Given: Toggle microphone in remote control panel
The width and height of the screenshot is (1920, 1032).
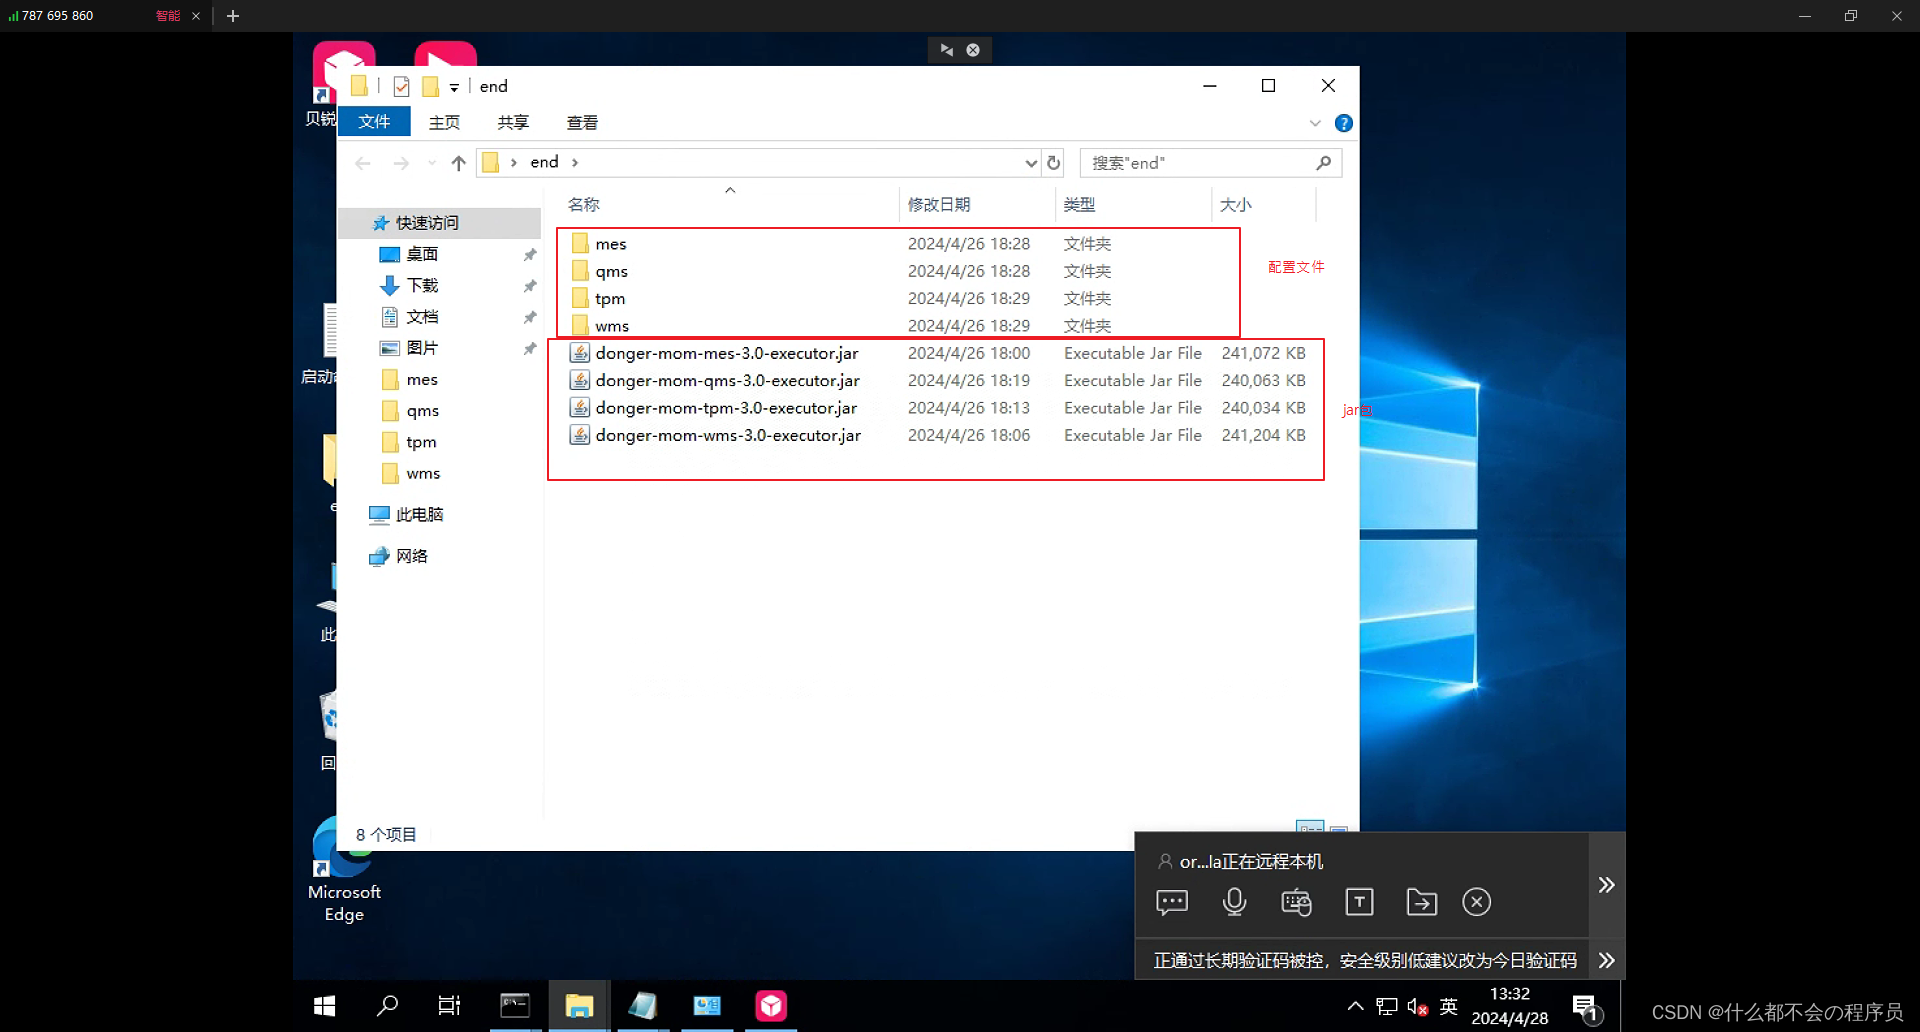Looking at the screenshot, I should pyautogui.click(x=1234, y=902).
